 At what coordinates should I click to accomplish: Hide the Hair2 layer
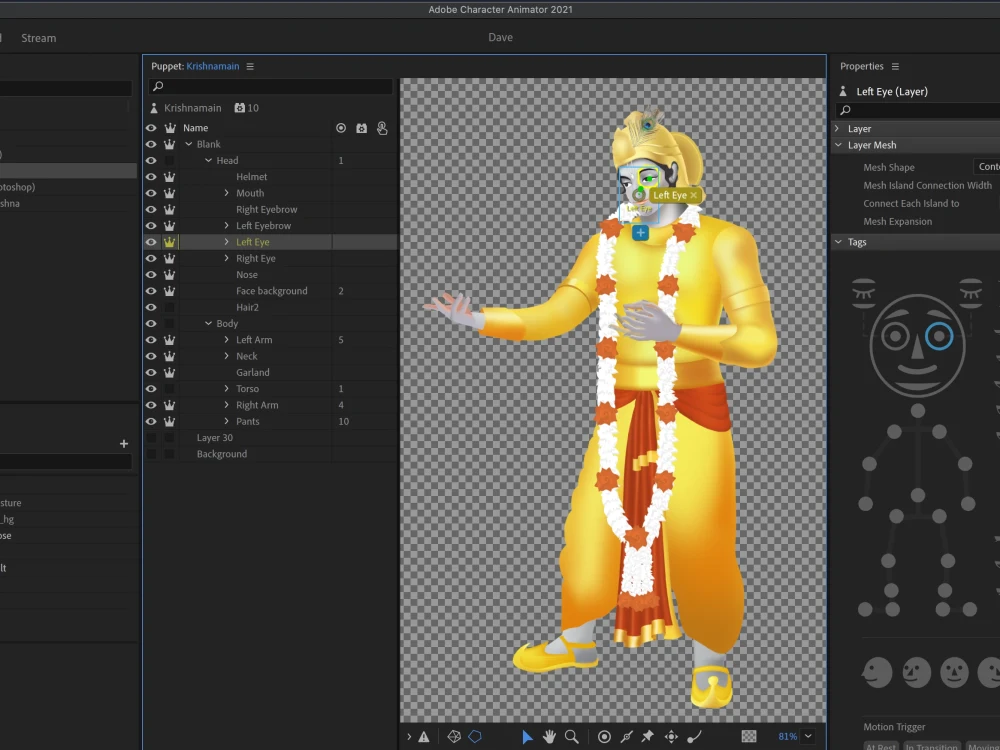click(x=151, y=307)
